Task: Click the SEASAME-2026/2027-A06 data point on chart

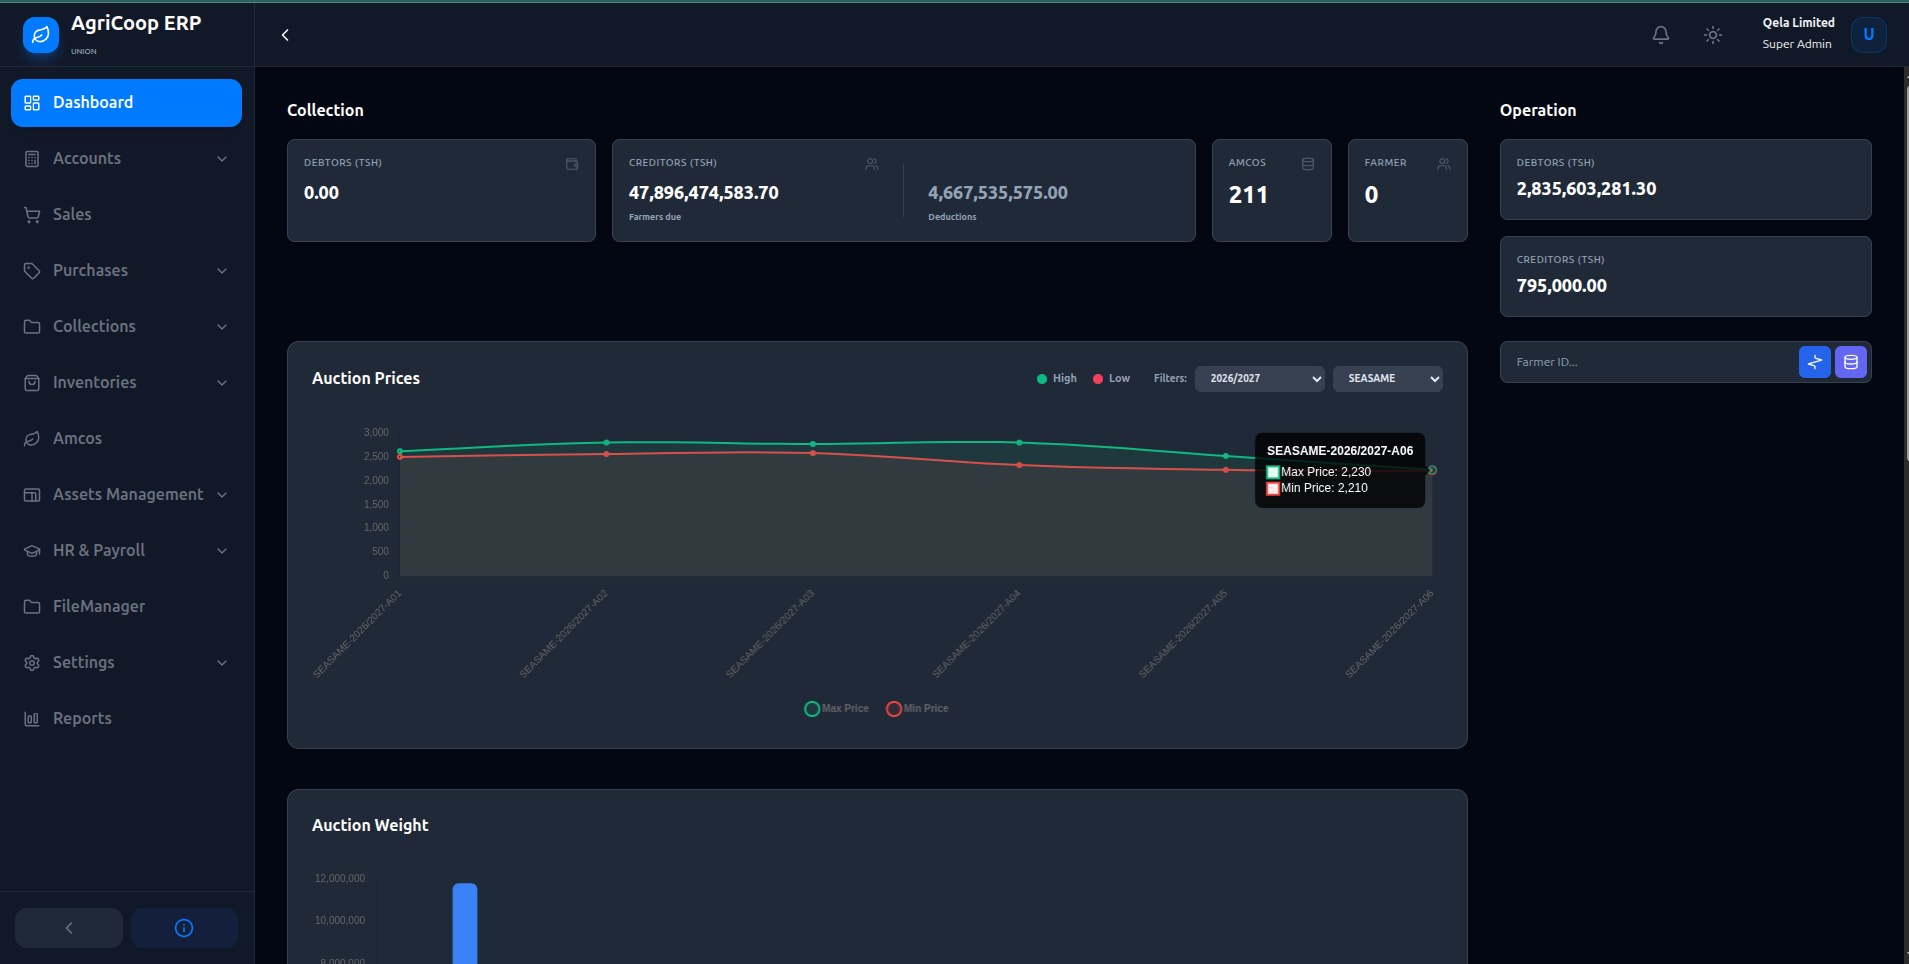Action: 1432,470
